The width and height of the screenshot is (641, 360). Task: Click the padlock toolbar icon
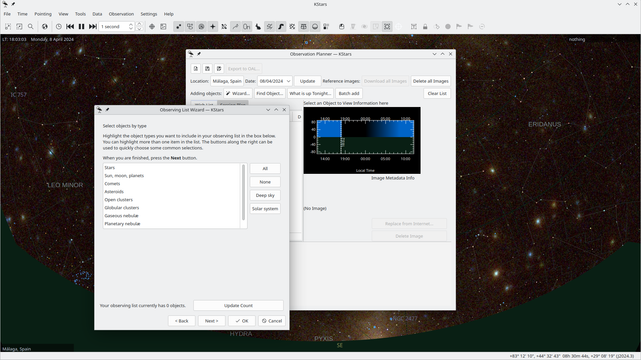[425, 27]
